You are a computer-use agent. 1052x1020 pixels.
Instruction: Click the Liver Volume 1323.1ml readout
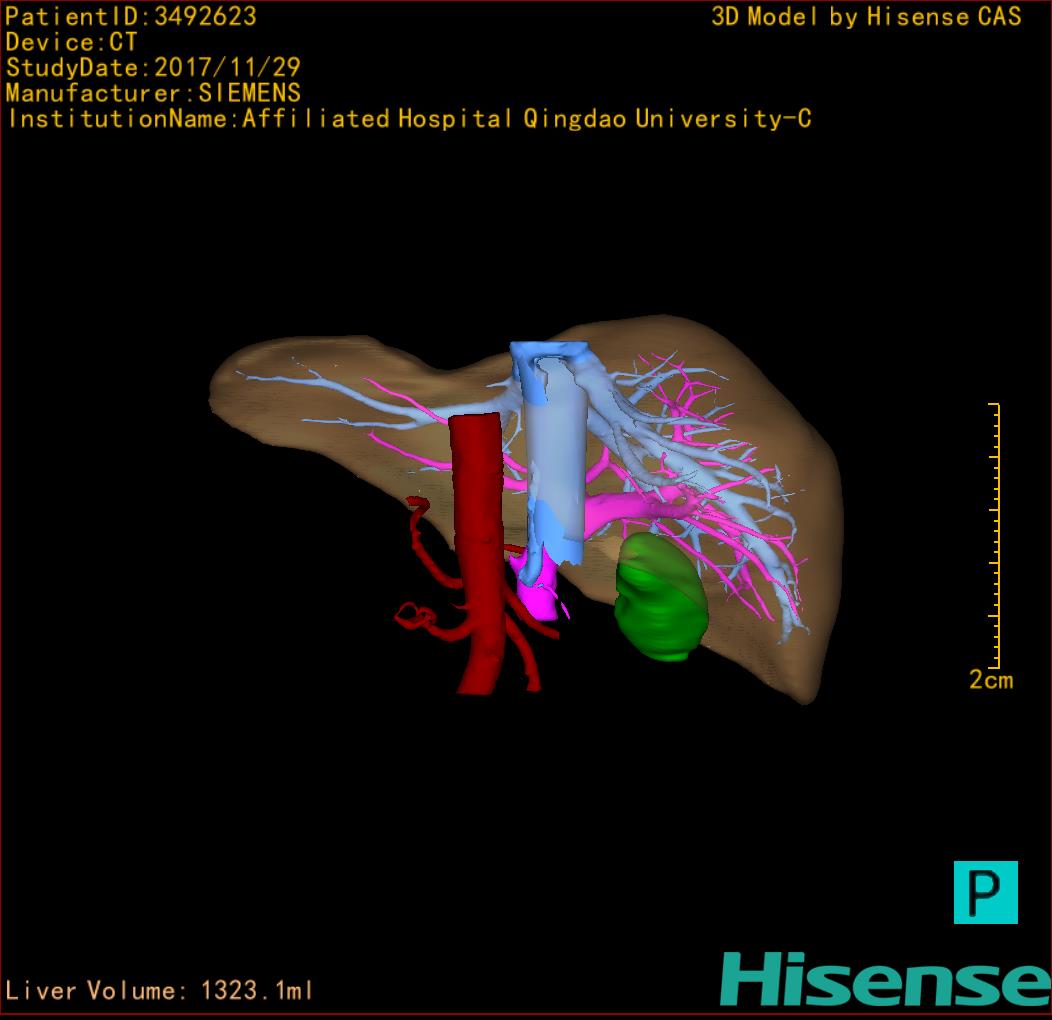160,991
